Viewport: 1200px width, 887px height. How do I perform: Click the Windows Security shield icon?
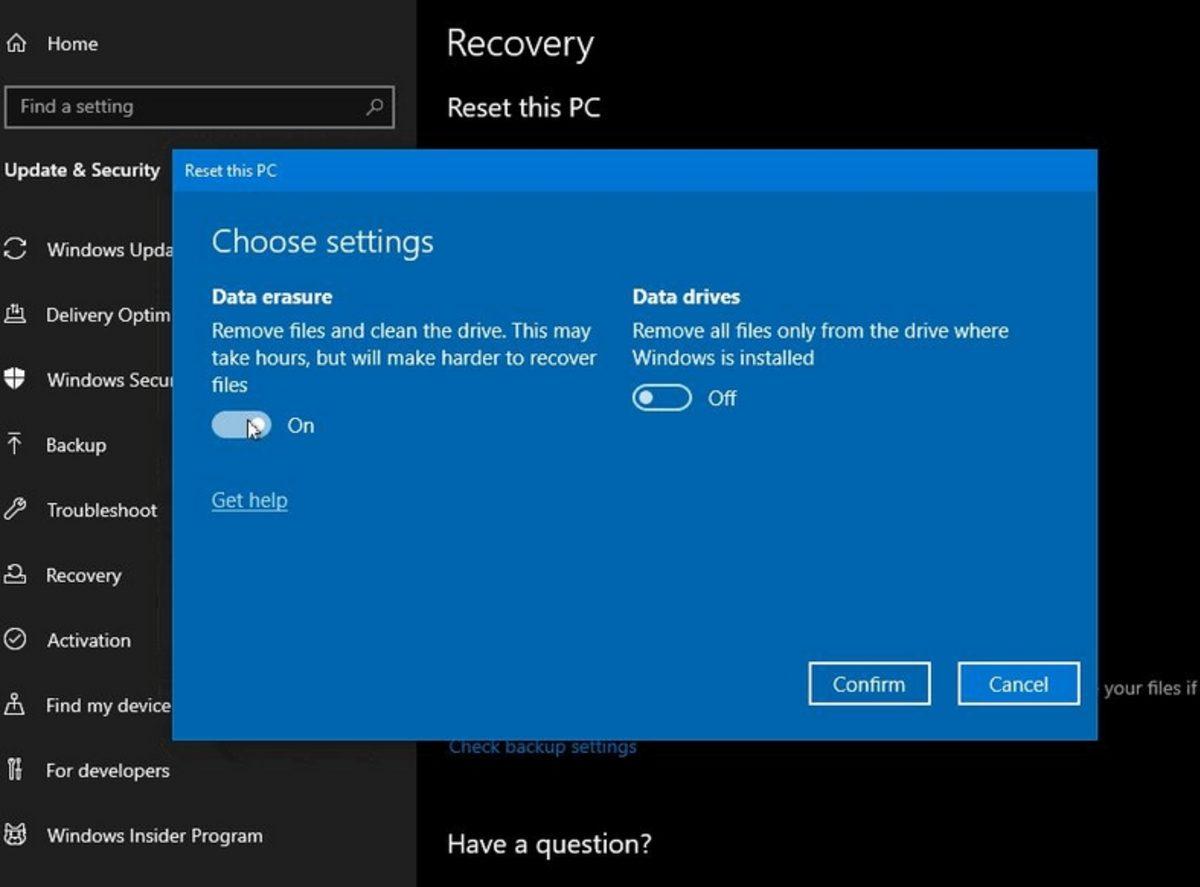click(15, 380)
